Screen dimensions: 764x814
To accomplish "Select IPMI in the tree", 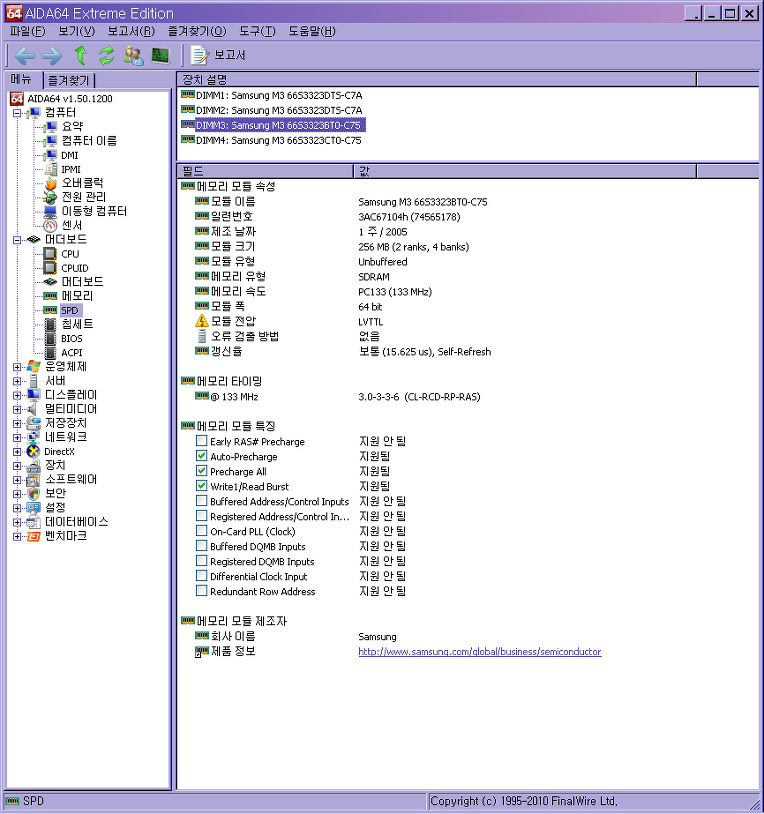I will pyautogui.click(x=71, y=169).
